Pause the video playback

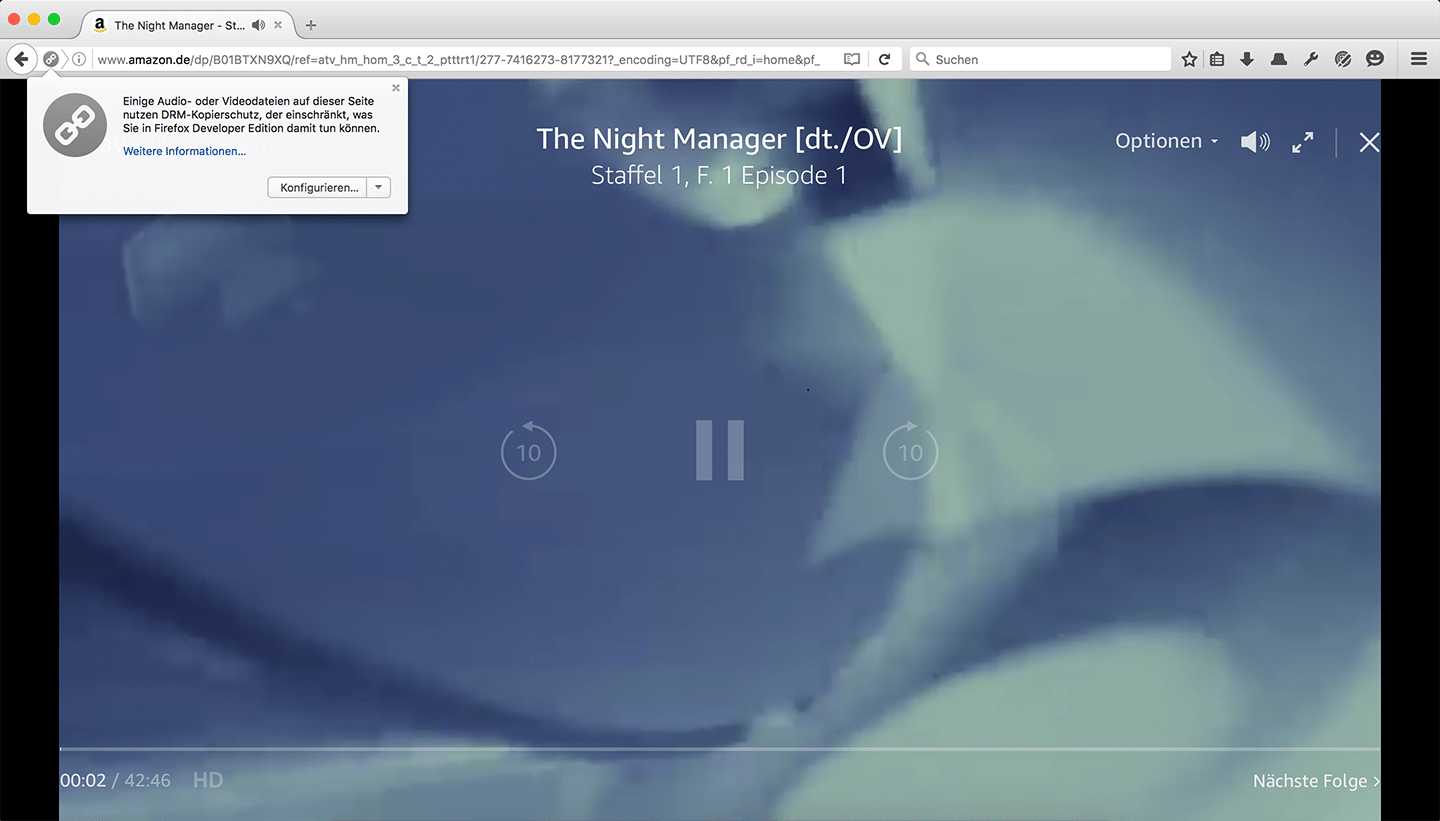720,450
